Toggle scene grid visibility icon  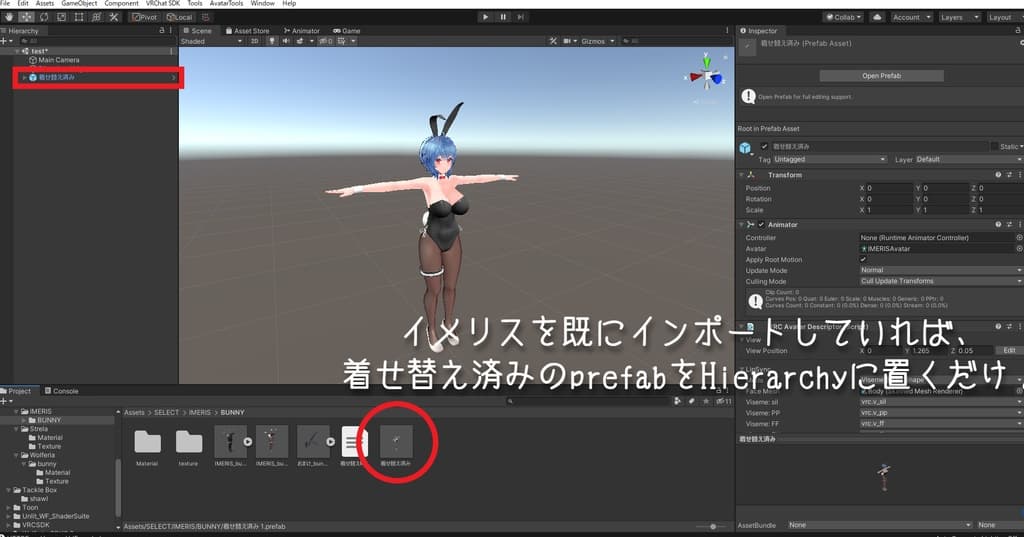342,41
